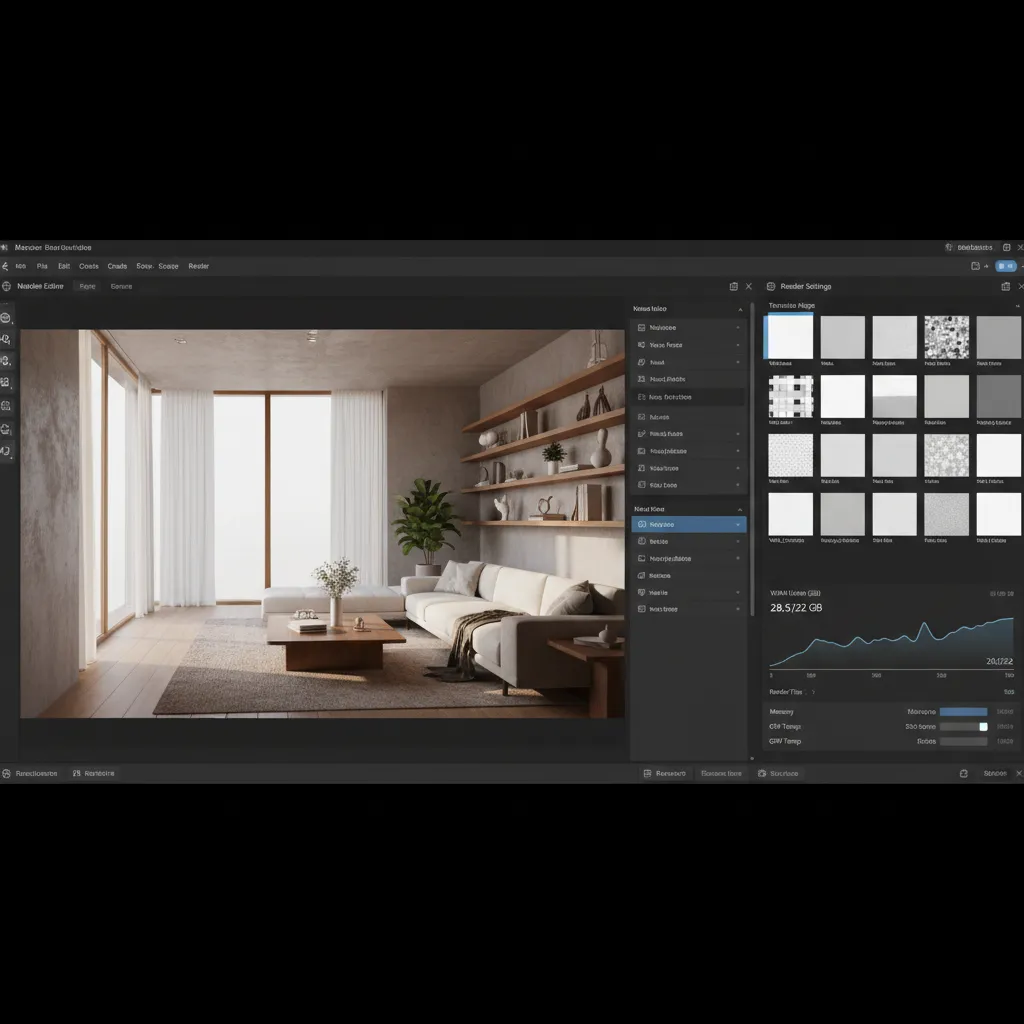Expand the chevron on the highlighted blue item
The width and height of the screenshot is (1024, 1024).
(740, 524)
